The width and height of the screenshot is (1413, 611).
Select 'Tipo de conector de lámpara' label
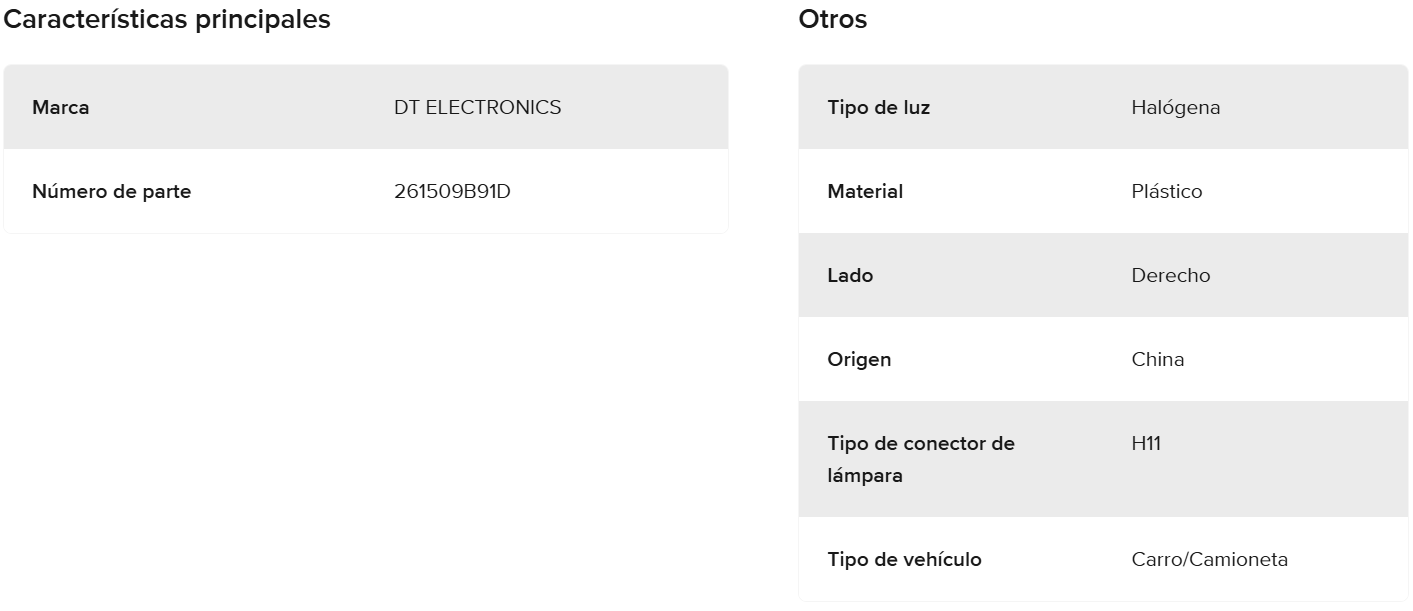coord(920,459)
